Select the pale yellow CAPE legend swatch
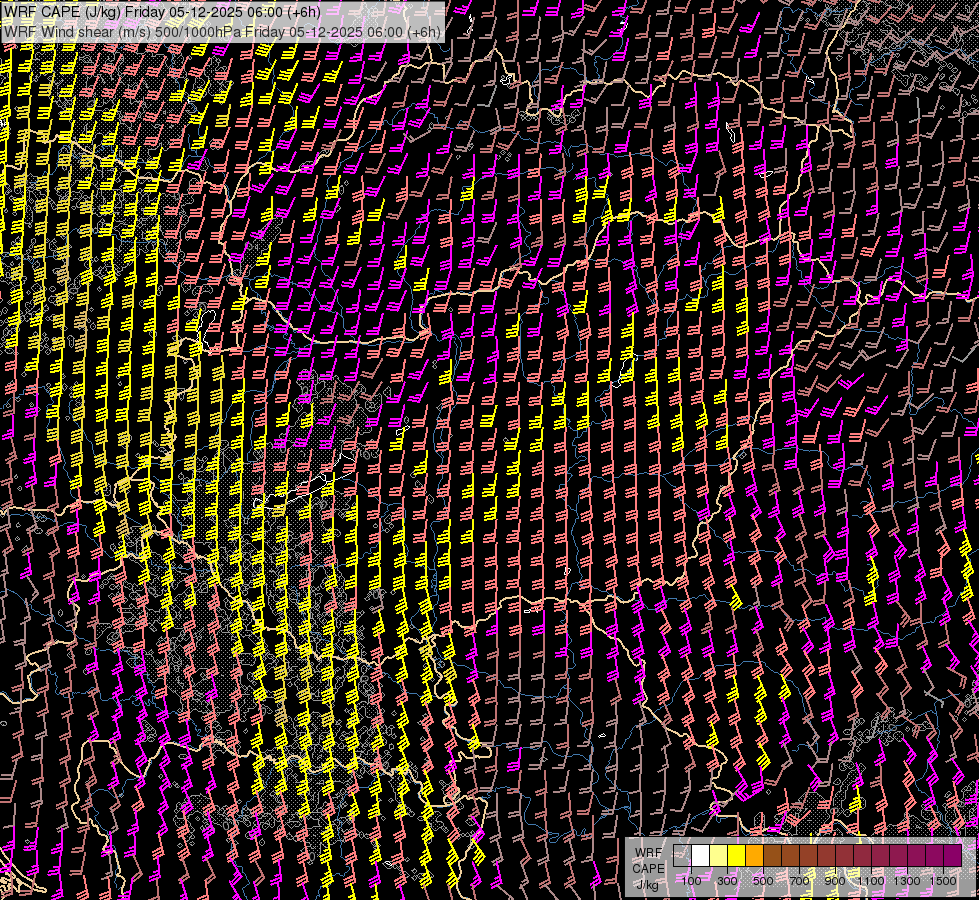Viewport: 979px width, 900px height. (x=718, y=856)
